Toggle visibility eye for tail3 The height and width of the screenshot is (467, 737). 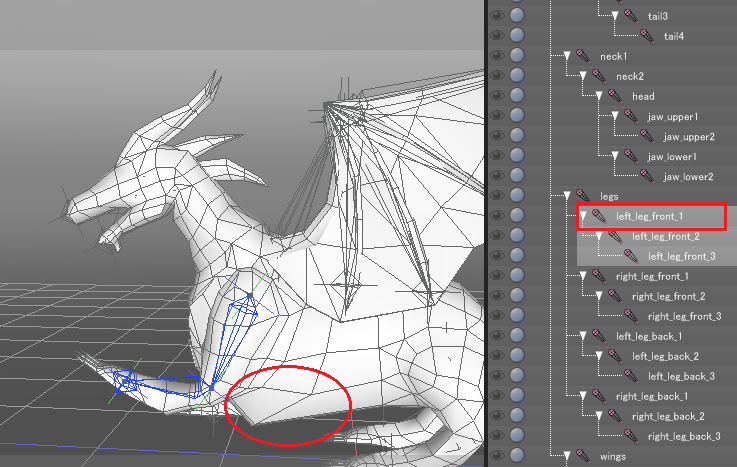pos(497,16)
